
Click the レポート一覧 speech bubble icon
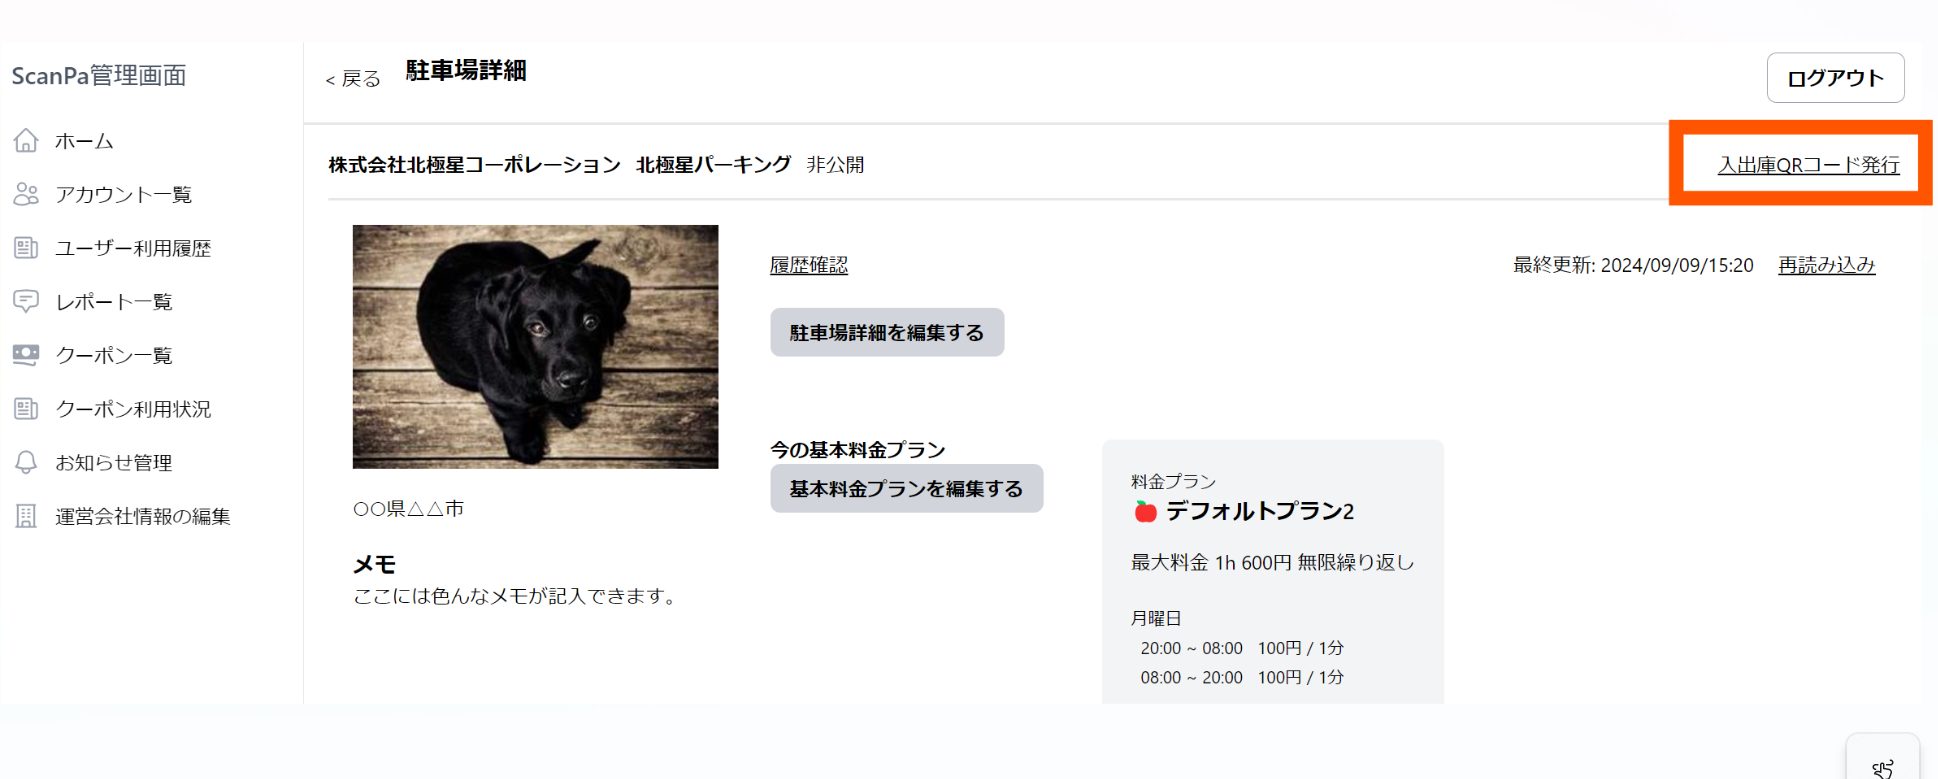[26, 301]
